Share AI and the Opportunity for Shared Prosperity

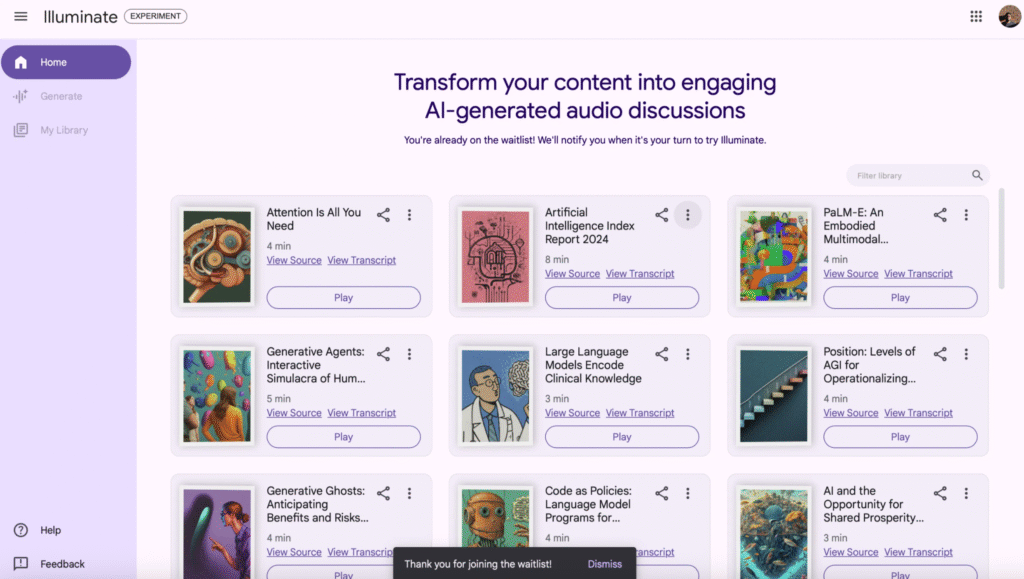(x=940, y=493)
